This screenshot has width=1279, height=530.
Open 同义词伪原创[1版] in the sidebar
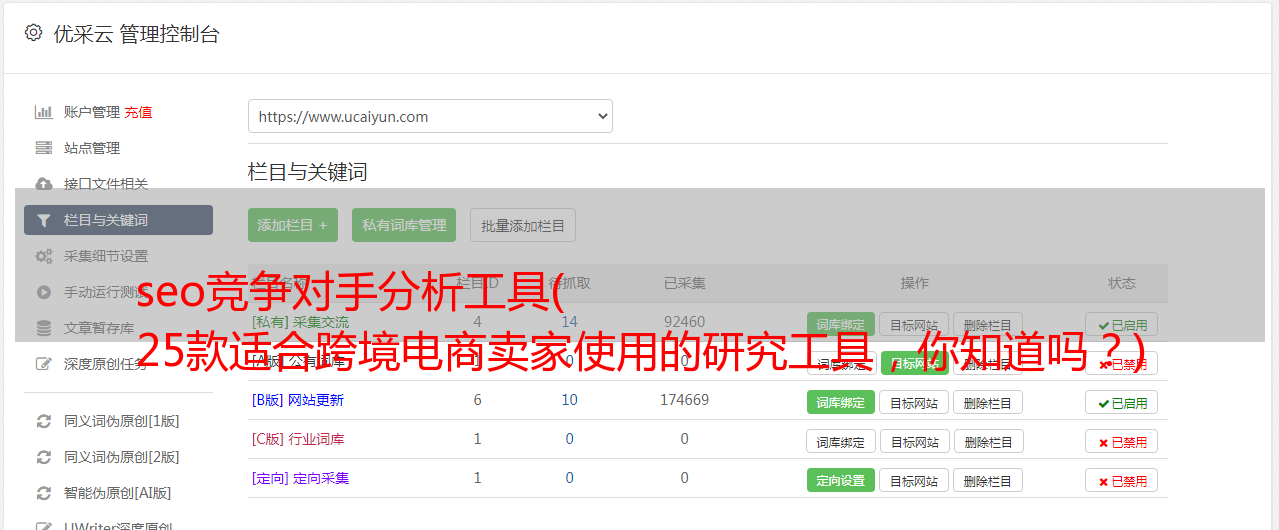pyautogui.click(x=122, y=421)
